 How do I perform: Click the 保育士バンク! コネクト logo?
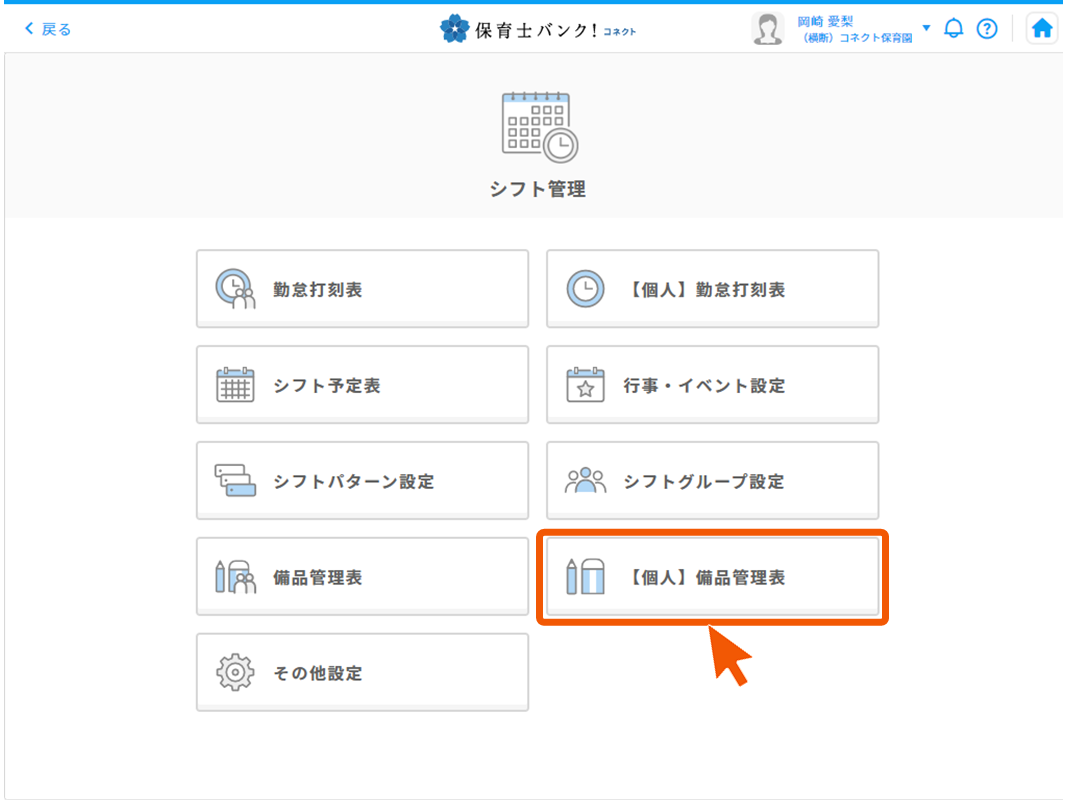tap(538, 29)
